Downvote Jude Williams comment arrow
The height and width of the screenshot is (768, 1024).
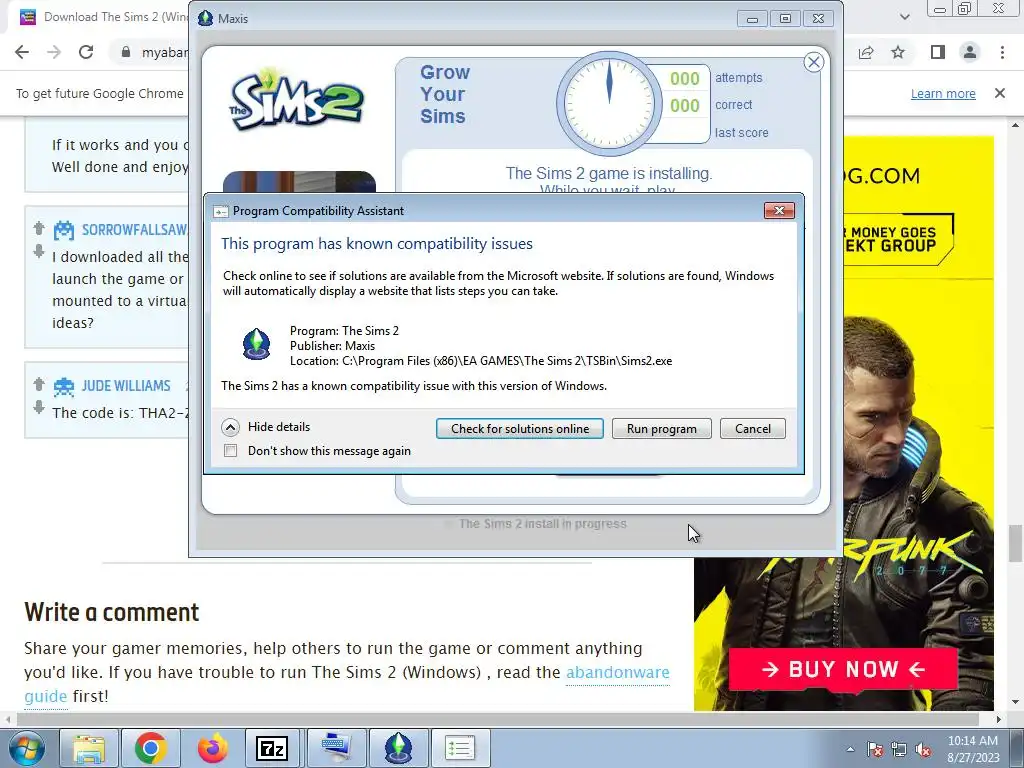pos(39,407)
